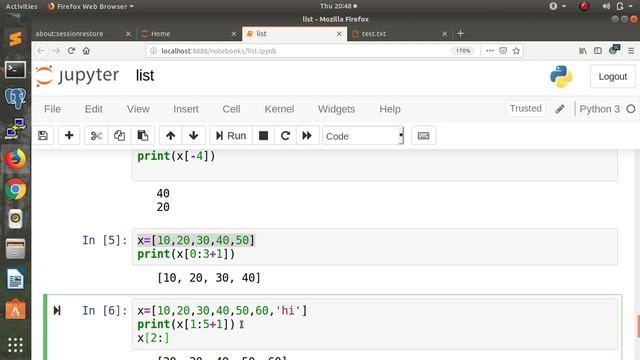
Task: Open pgAdmin elephant icon in dock
Action: 15,98
